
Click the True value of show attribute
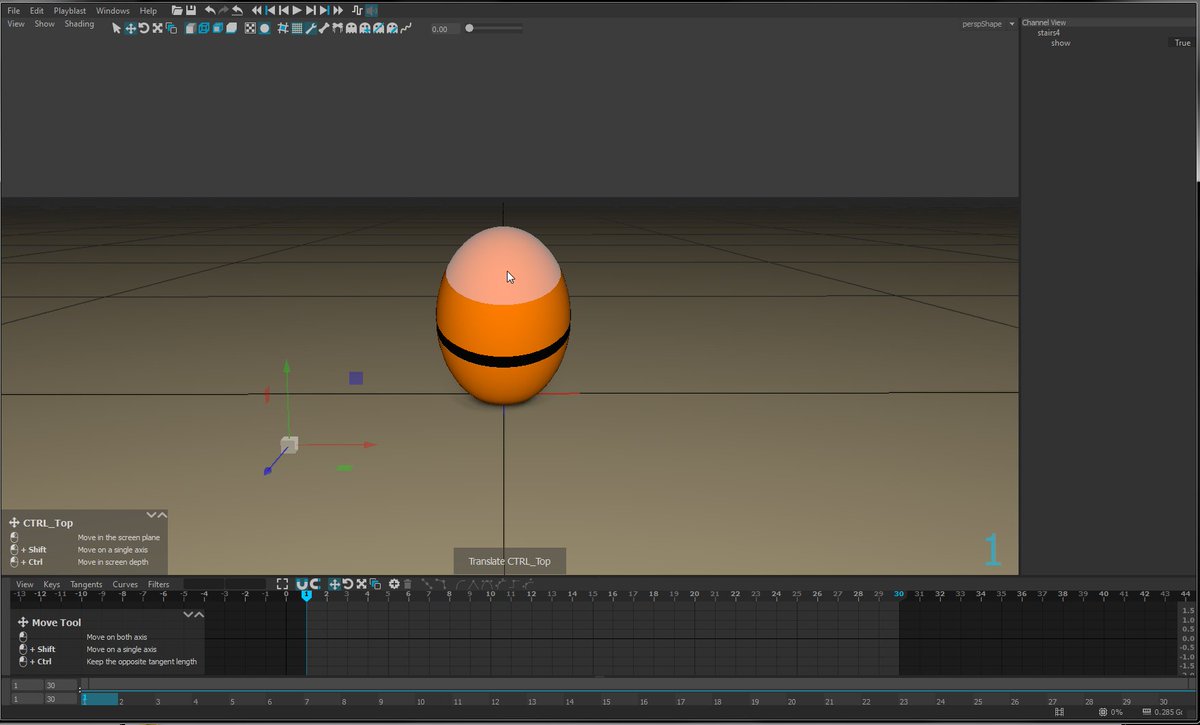1182,43
